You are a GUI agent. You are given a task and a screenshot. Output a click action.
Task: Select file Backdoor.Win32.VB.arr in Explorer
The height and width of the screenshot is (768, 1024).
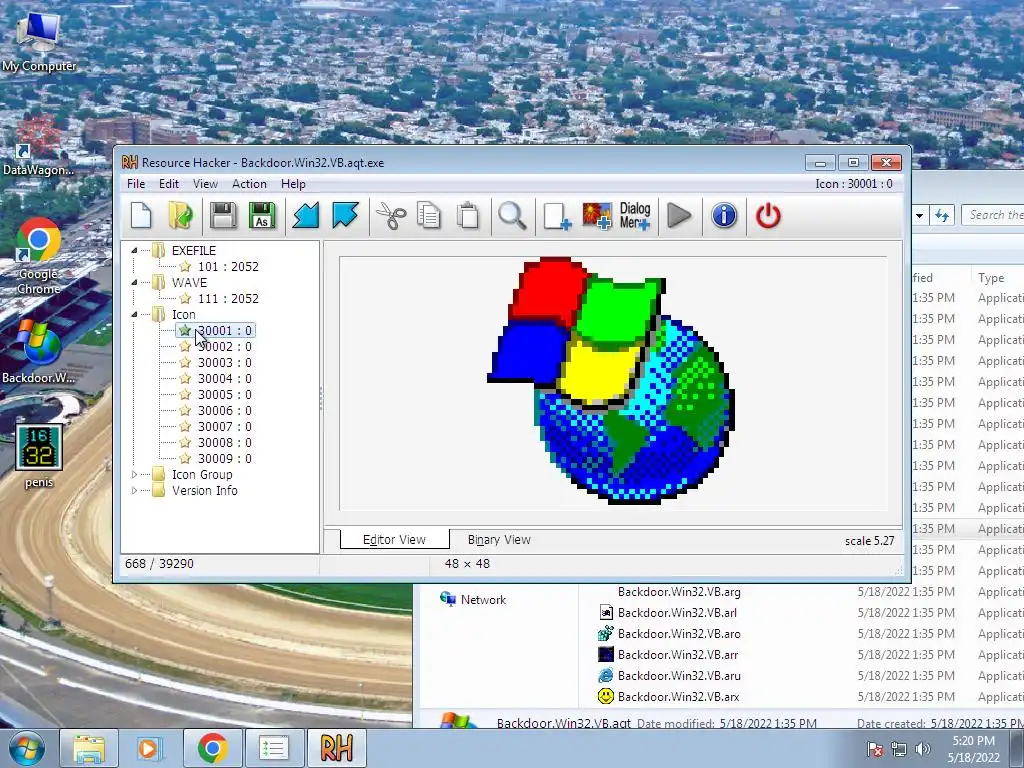coord(678,654)
